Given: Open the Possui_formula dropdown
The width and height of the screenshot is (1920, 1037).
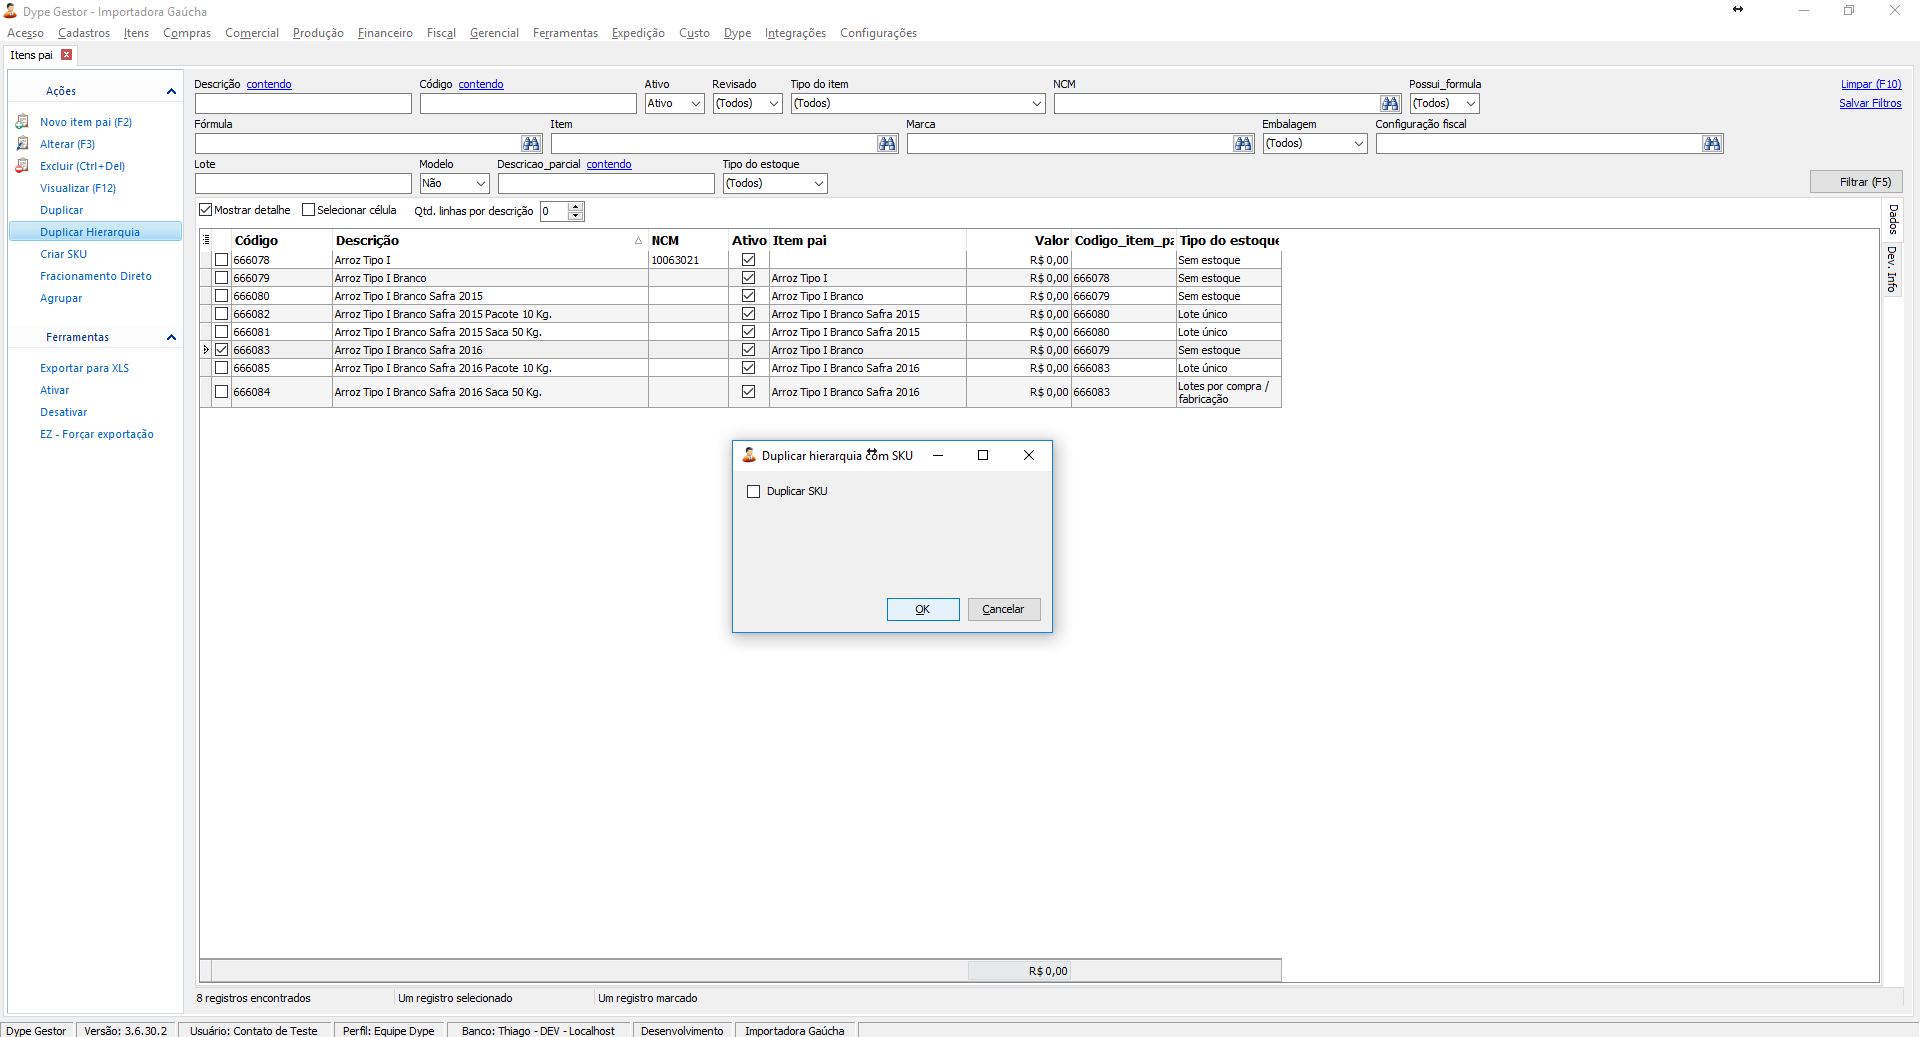Looking at the screenshot, I should pyautogui.click(x=1470, y=104).
